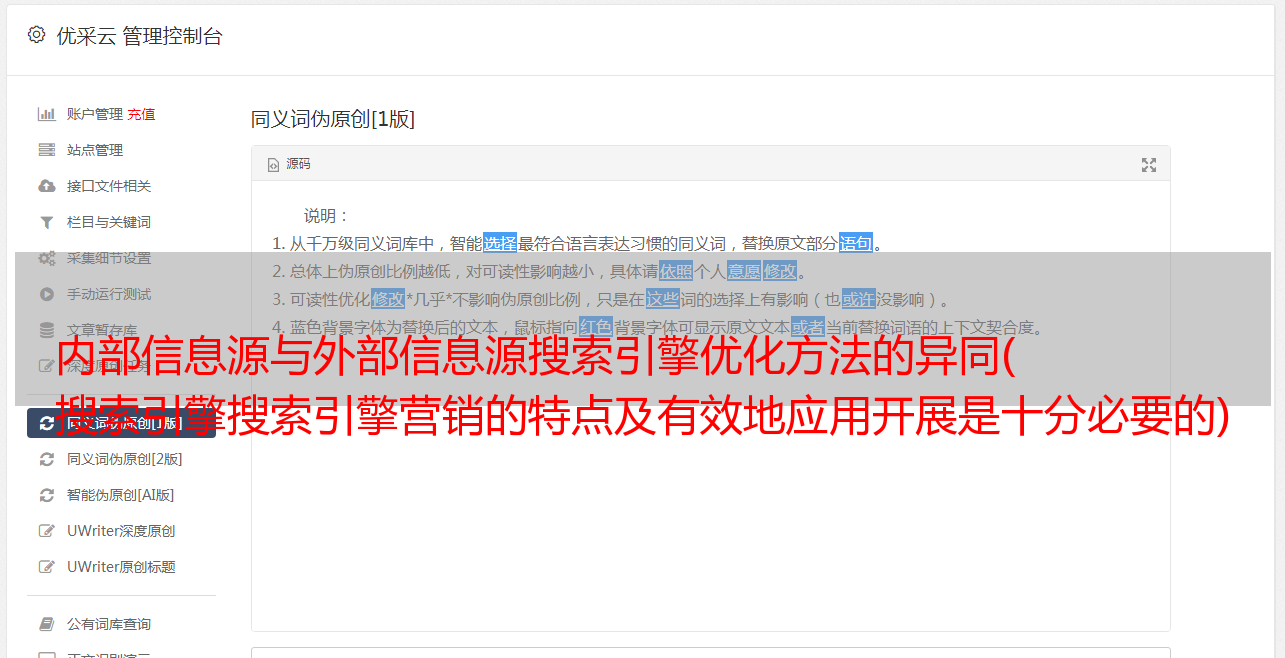This screenshot has width=1285, height=658.
Task: Select 同义词伪原创[1版] active sidebar item
Action: click(x=121, y=423)
